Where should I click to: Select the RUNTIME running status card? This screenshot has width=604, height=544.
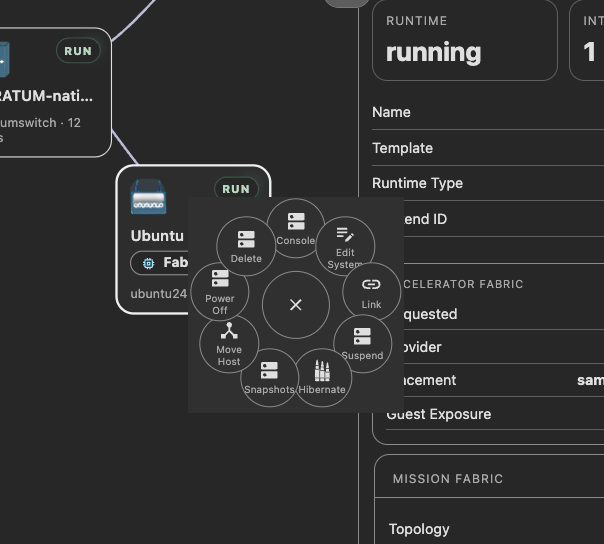click(x=465, y=40)
